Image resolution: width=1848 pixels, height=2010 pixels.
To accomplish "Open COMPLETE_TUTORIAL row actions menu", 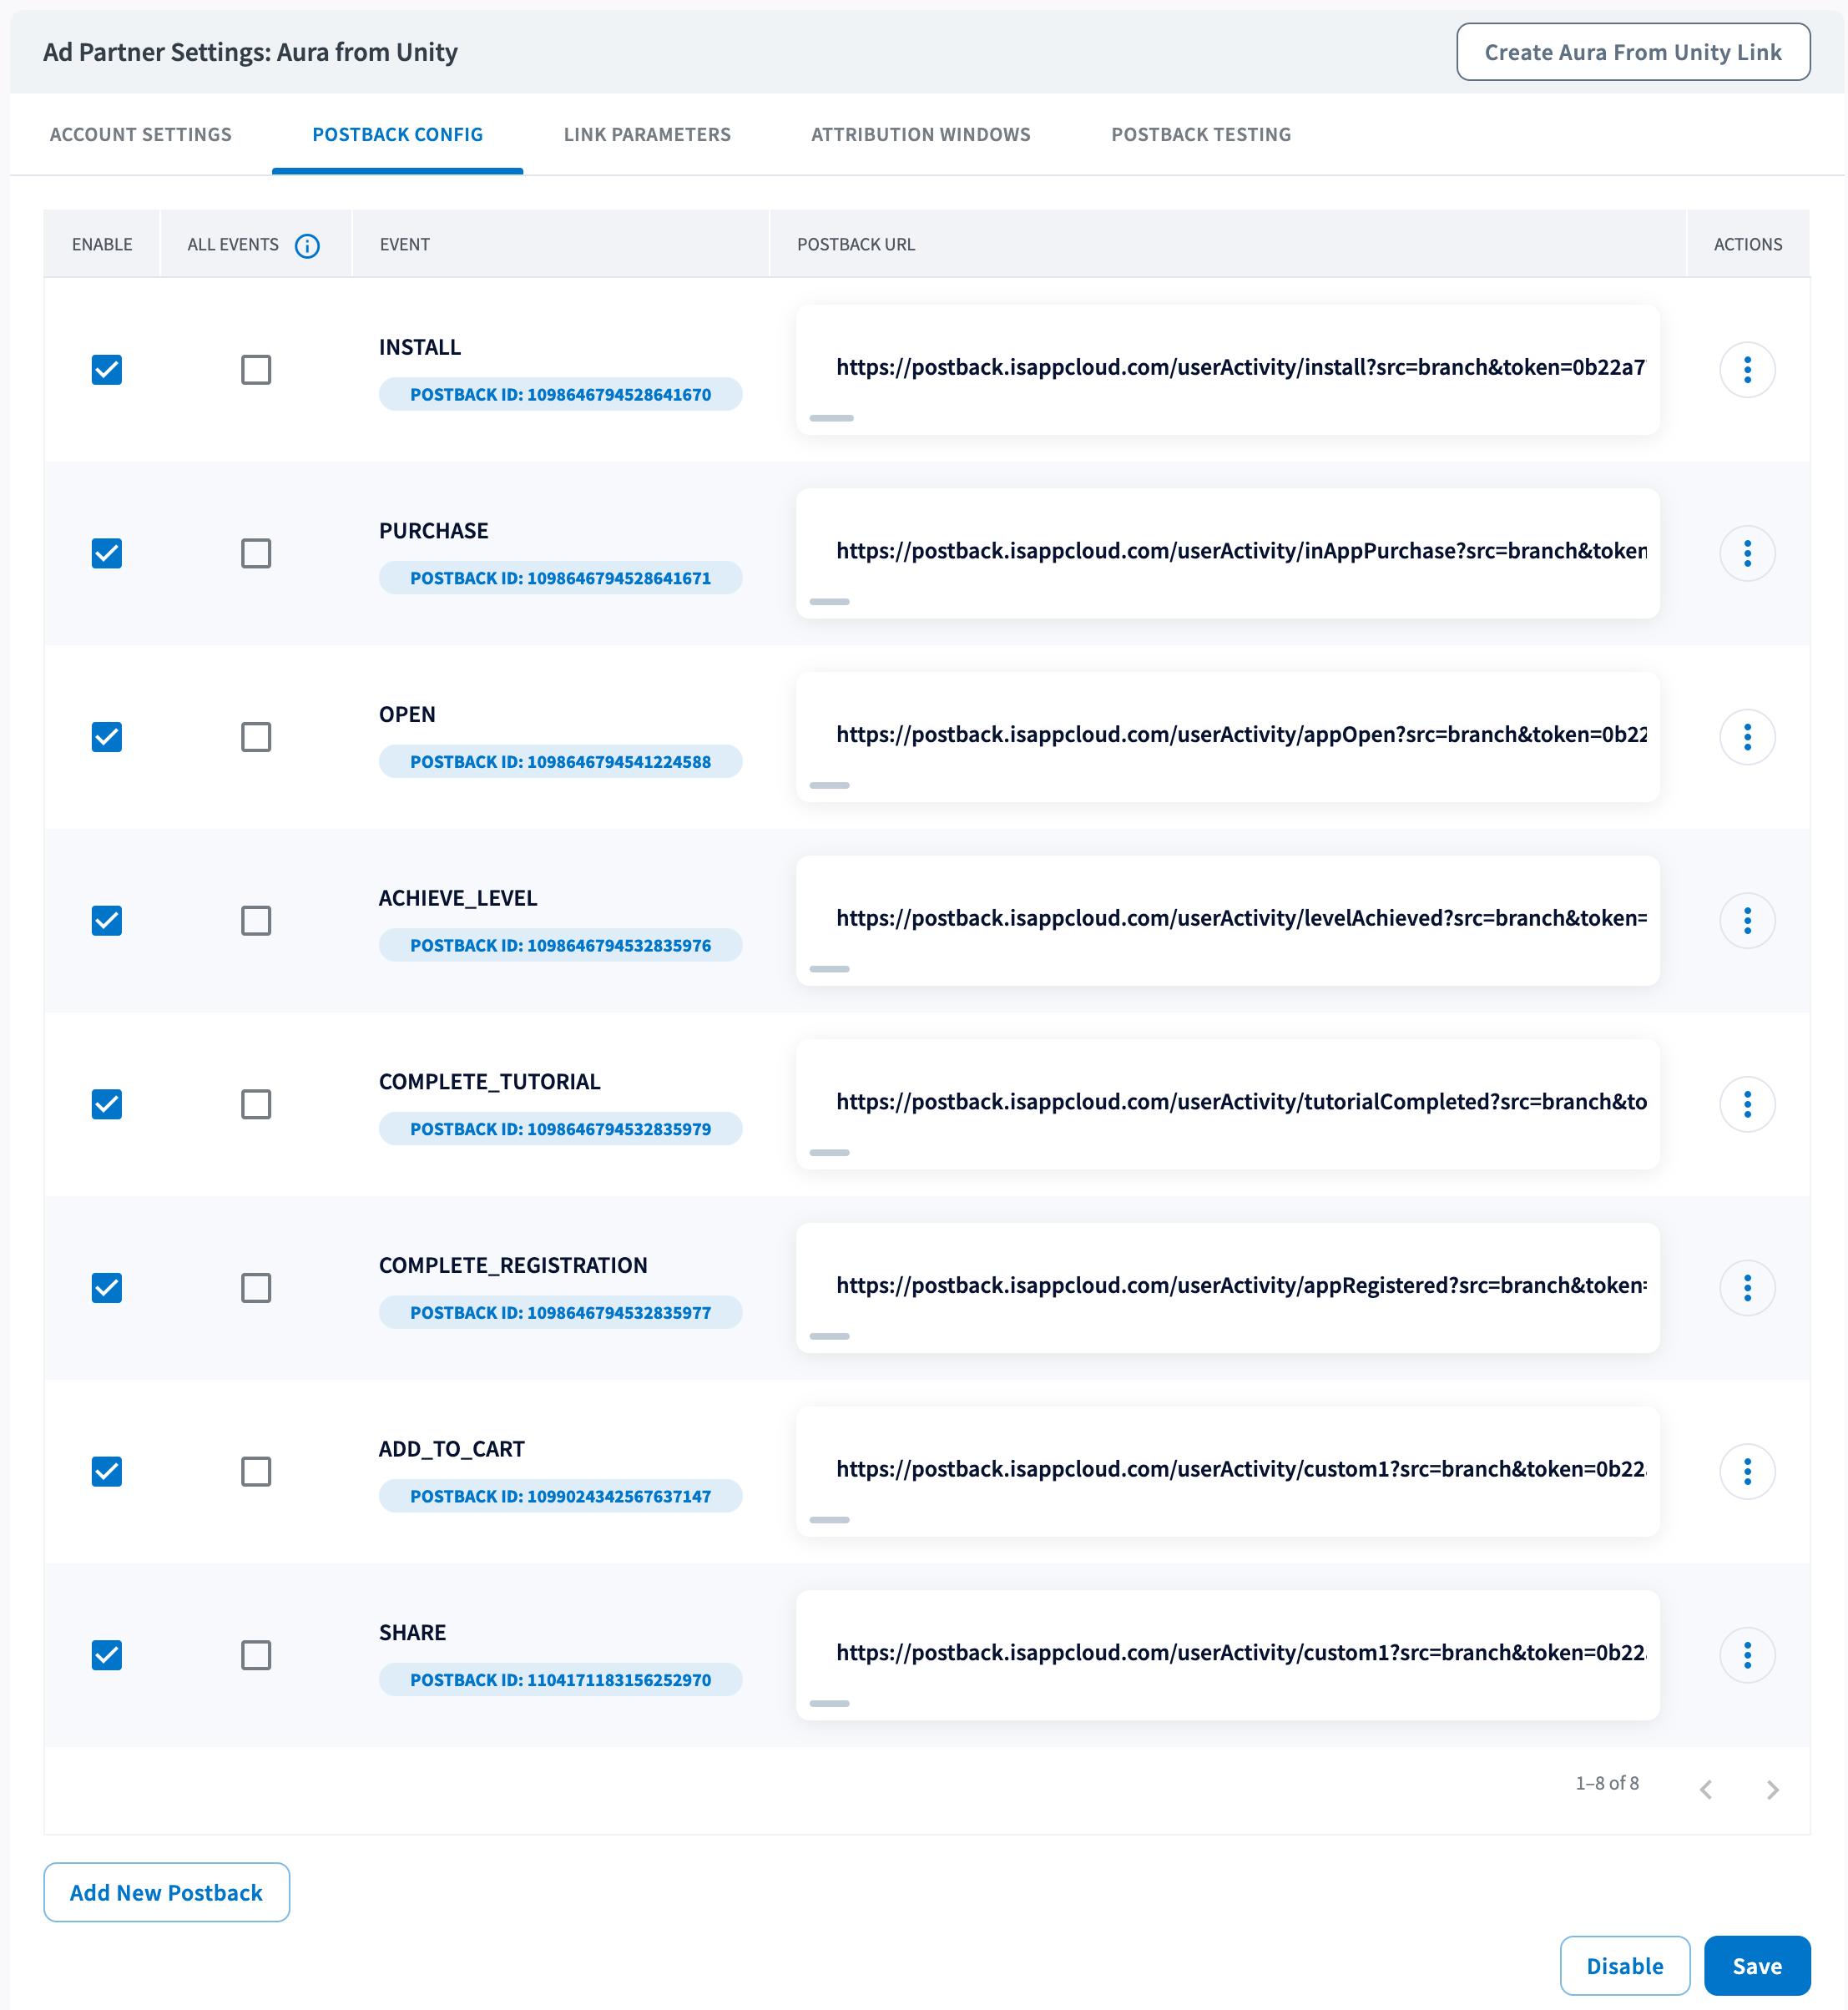I will point(1746,1104).
